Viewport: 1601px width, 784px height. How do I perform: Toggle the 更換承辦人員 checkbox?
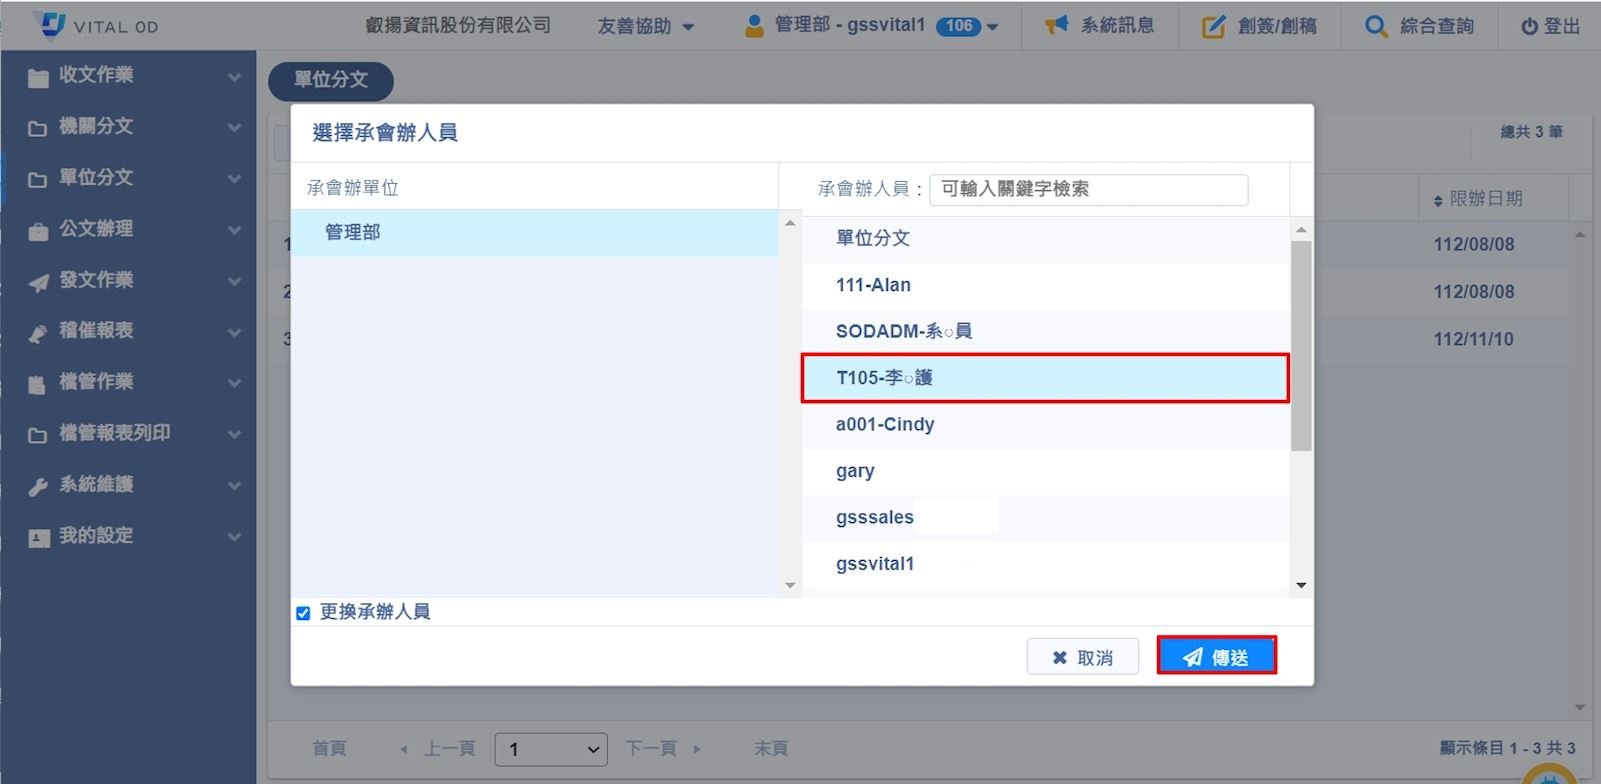303,613
